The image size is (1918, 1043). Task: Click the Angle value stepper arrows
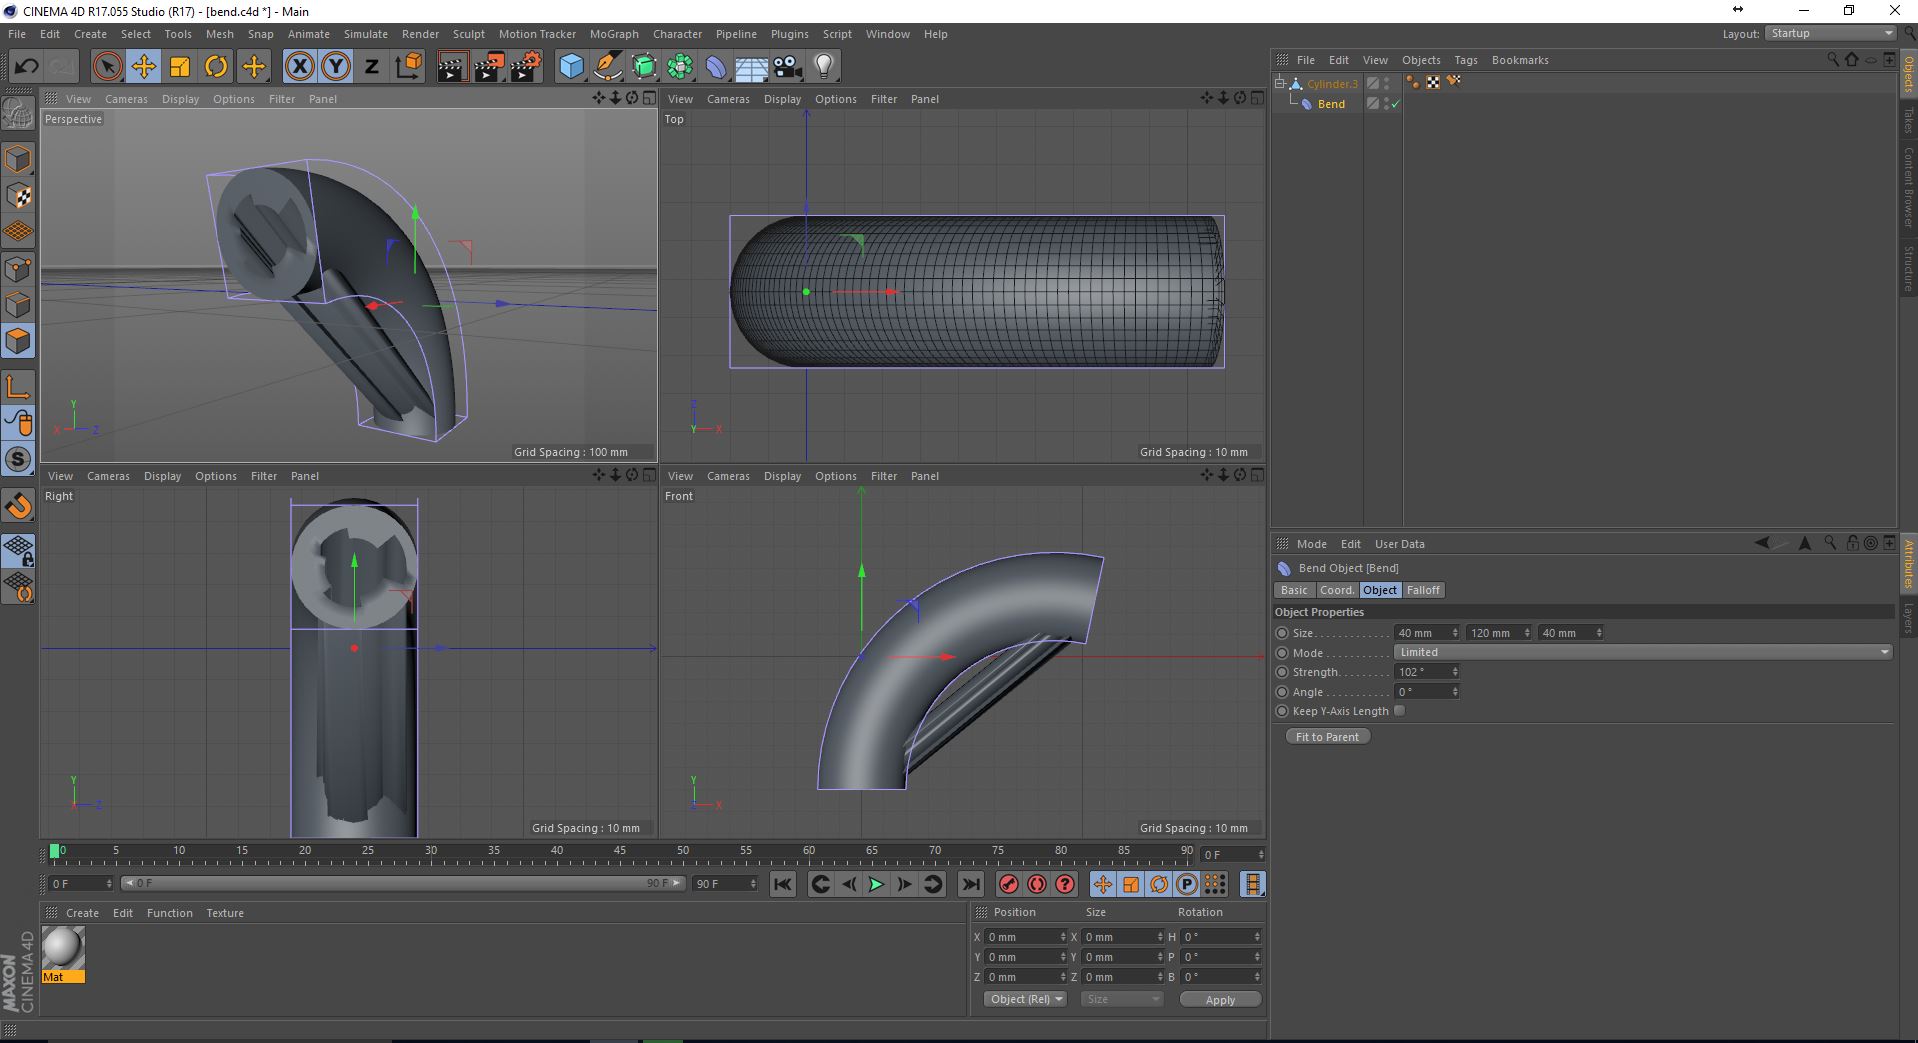[1455, 692]
